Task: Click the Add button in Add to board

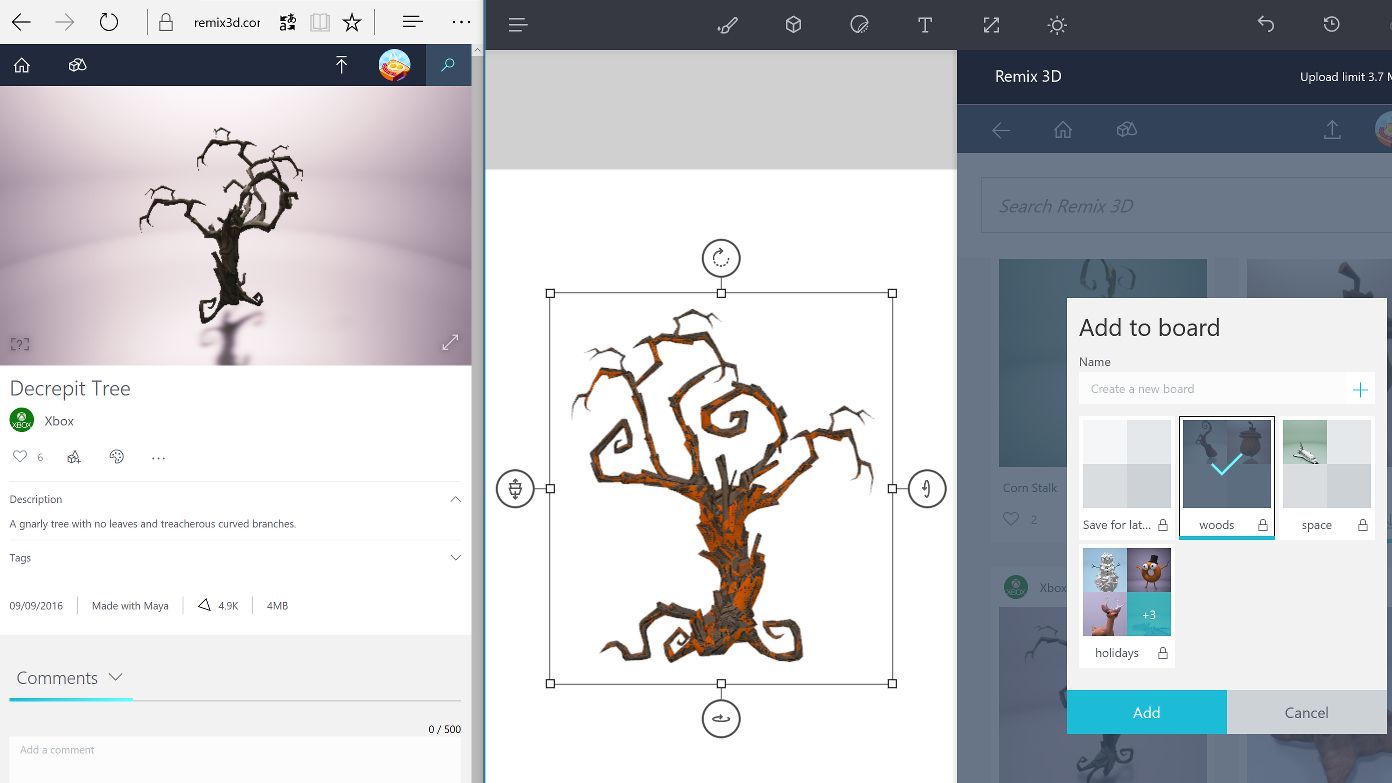Action: coord(1146,712)
